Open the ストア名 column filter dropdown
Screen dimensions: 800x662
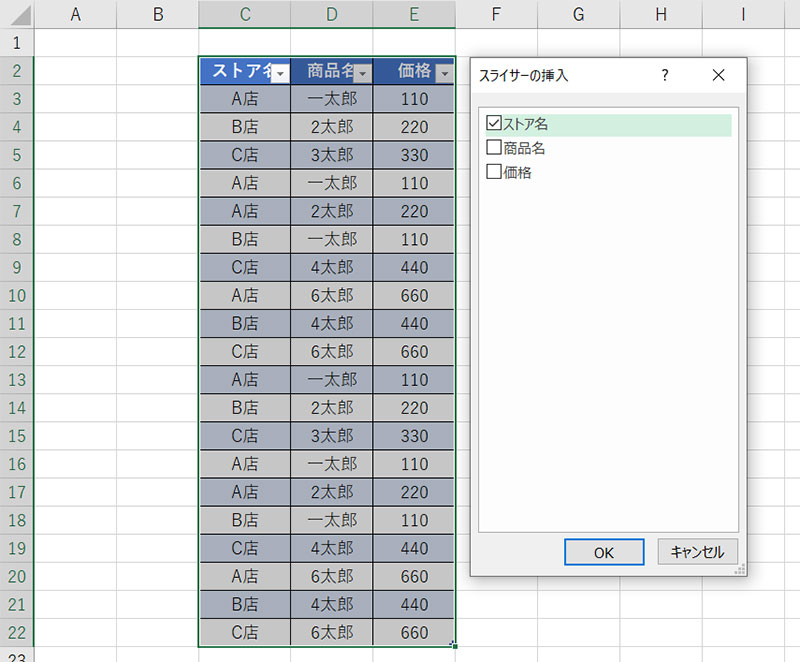pos(281,73)
